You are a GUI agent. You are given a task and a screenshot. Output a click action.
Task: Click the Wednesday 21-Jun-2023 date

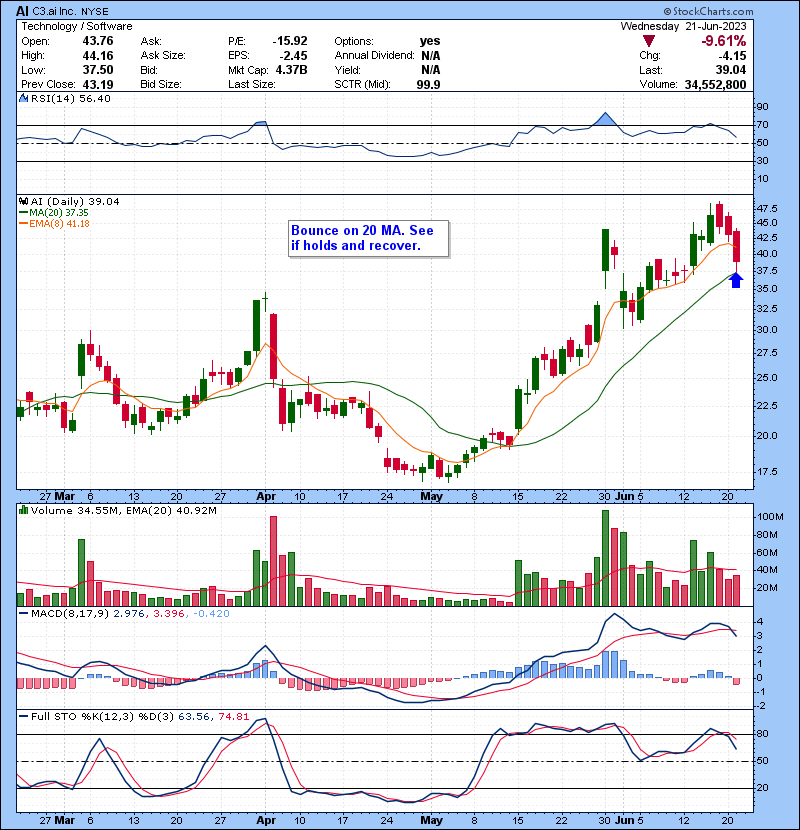[683, 26]
